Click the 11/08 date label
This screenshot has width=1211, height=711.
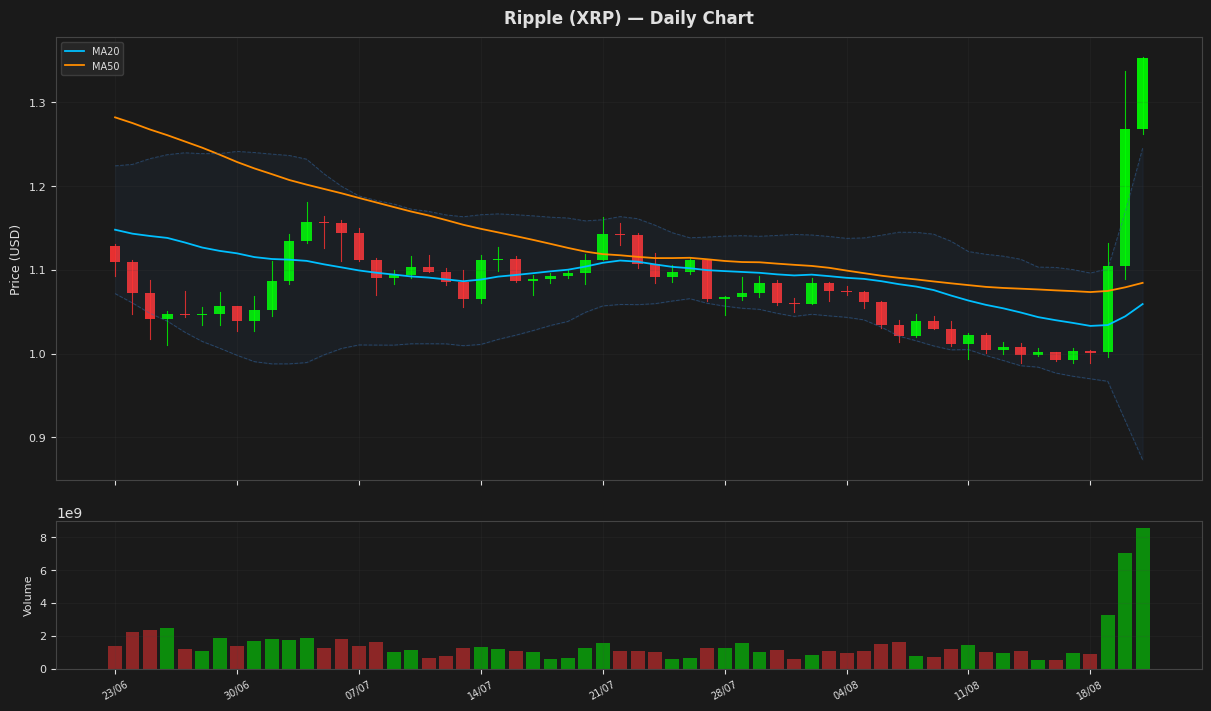tap(968, 689)
